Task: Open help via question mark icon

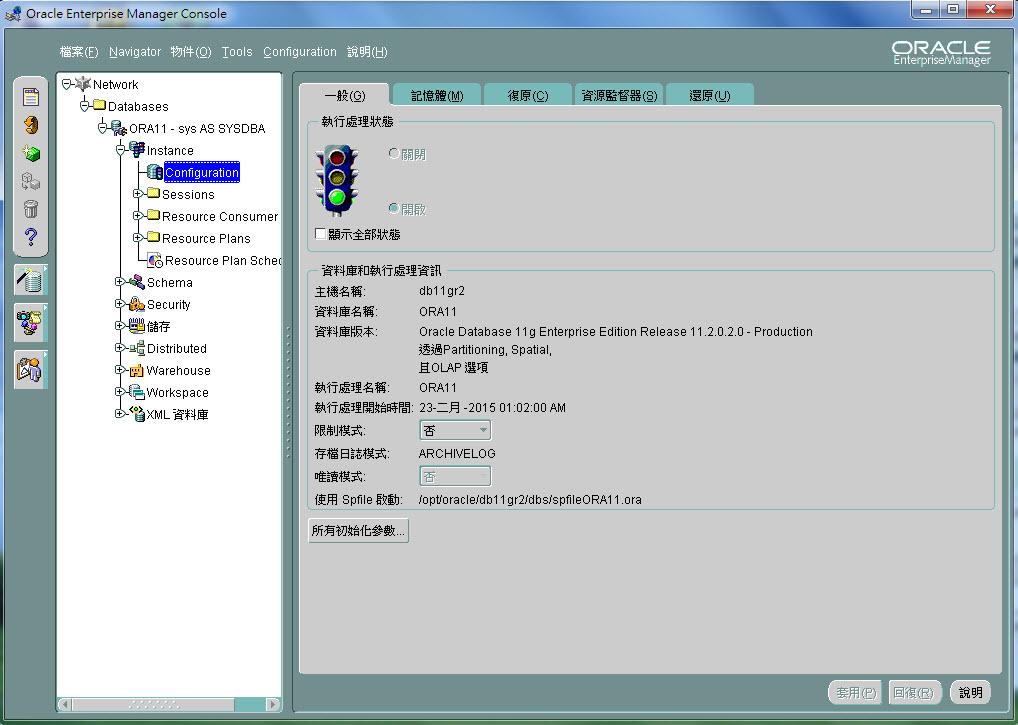Action: click(31, 237)
